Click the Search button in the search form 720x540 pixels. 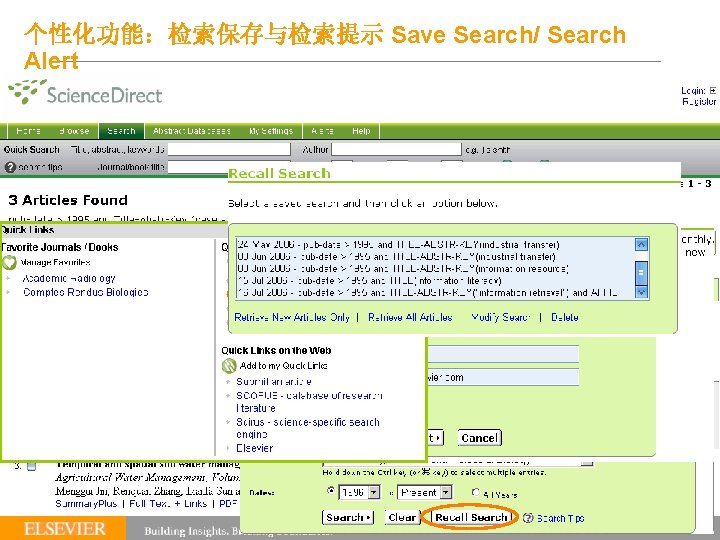[348, 518]
